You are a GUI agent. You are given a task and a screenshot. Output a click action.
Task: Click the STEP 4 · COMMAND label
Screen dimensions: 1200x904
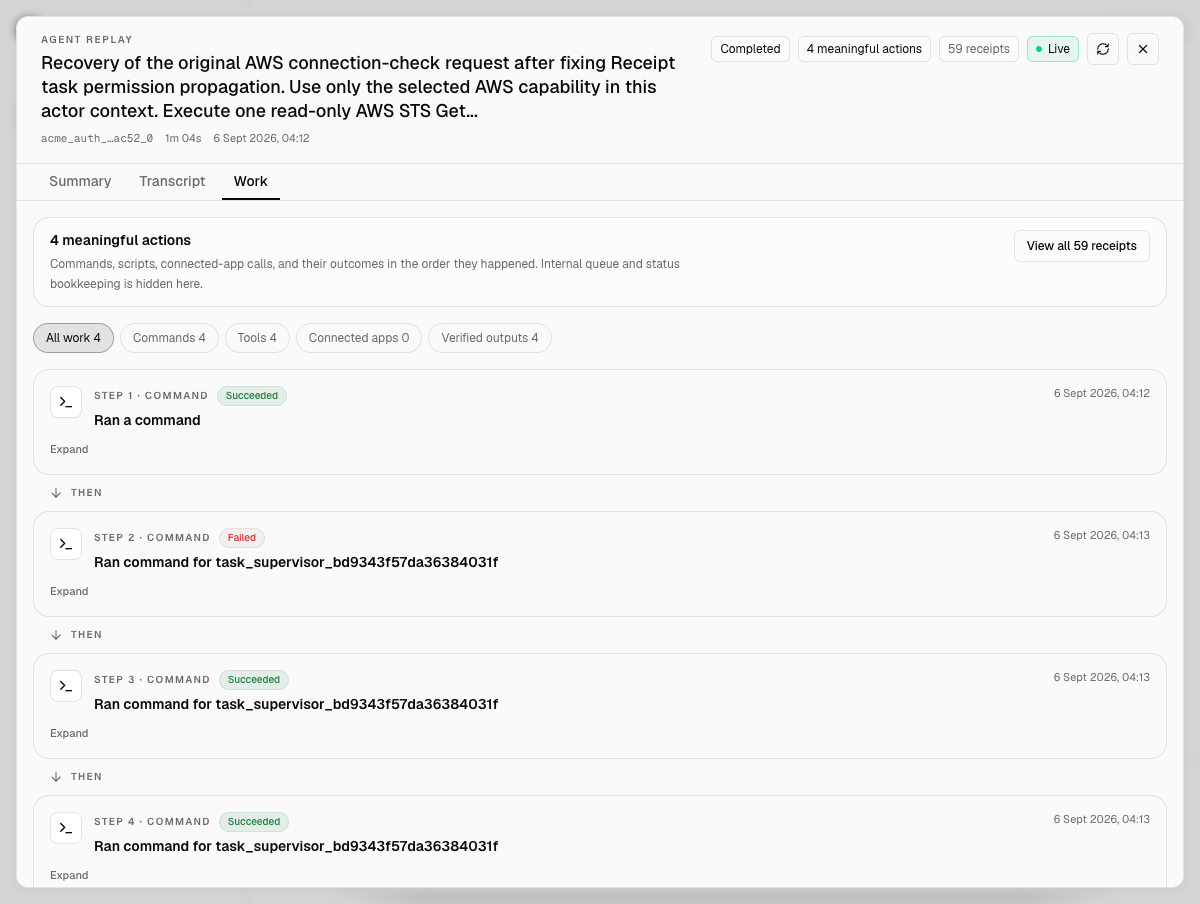(x=152, y=822)
